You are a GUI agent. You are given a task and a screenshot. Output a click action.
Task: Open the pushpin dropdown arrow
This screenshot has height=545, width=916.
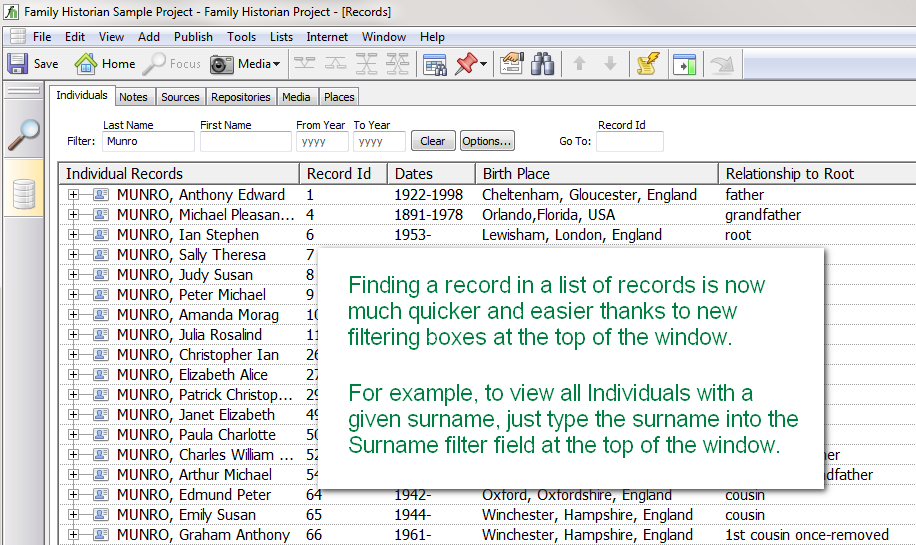pyautogui.click(x=483, y=64)
